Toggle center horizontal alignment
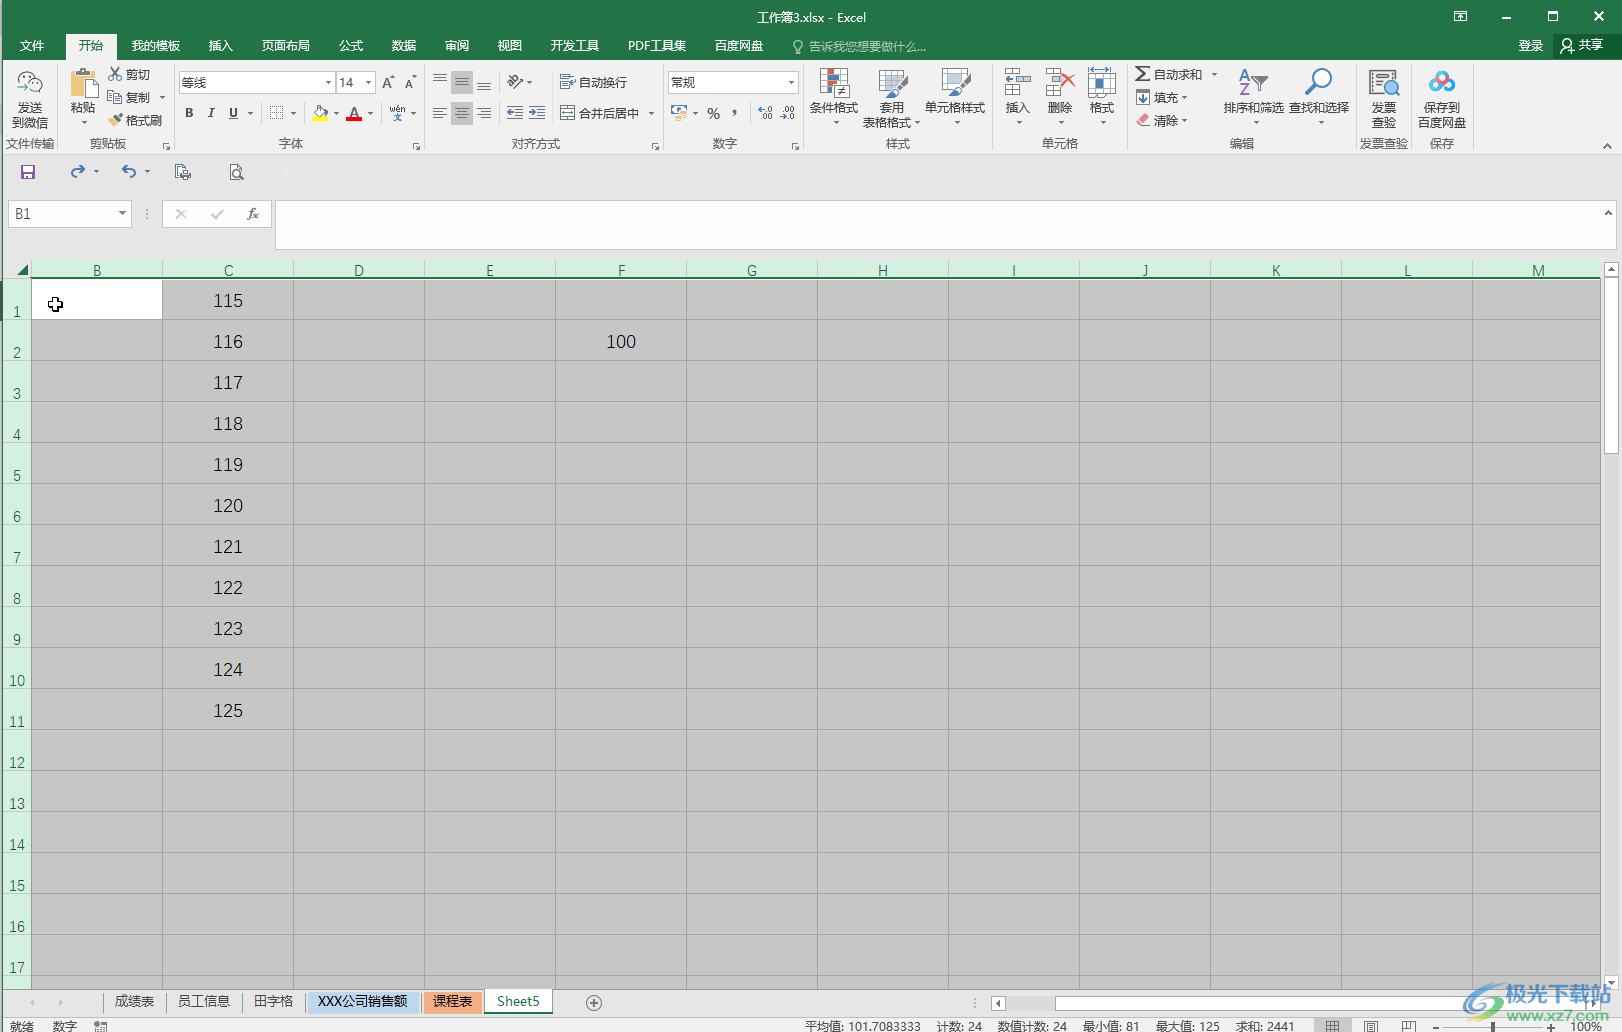1622x1032 pixels. click(x=461, y=113)
